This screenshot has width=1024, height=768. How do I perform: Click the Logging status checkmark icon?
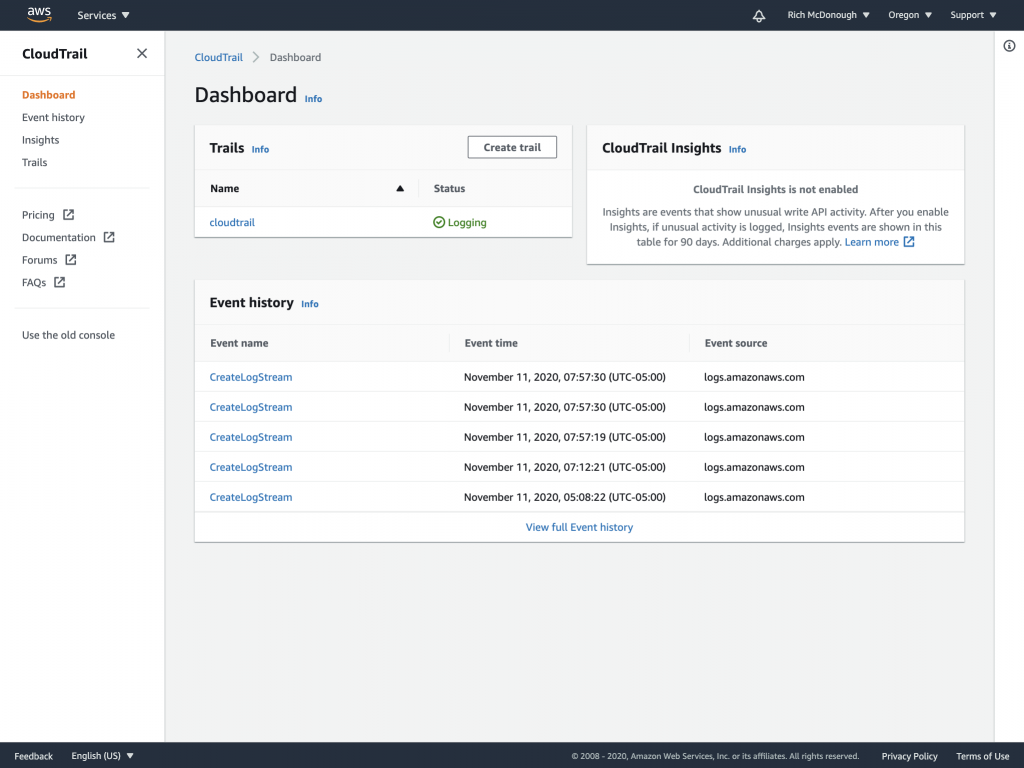coord(440,222)
